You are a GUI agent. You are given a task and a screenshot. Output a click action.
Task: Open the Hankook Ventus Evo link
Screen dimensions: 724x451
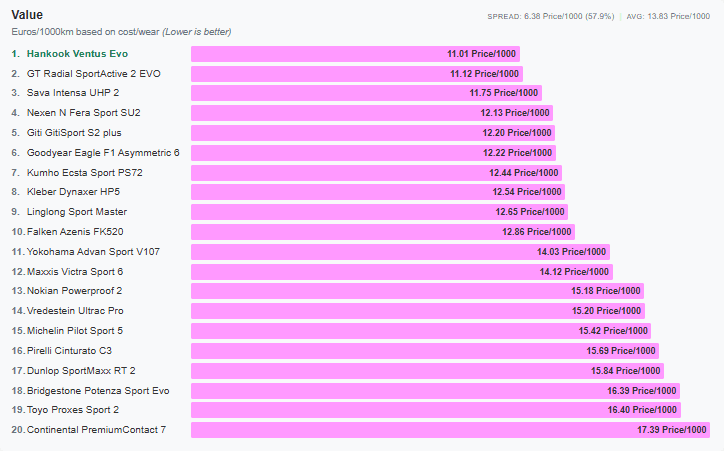(x=77, y=54)
